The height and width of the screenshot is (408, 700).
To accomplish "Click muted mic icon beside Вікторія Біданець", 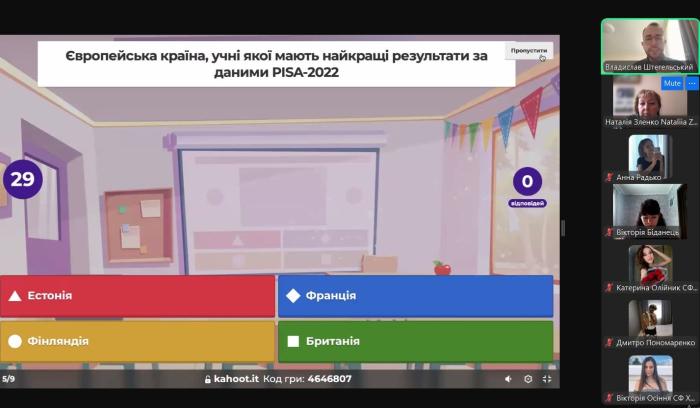I will tap(609, 232).
